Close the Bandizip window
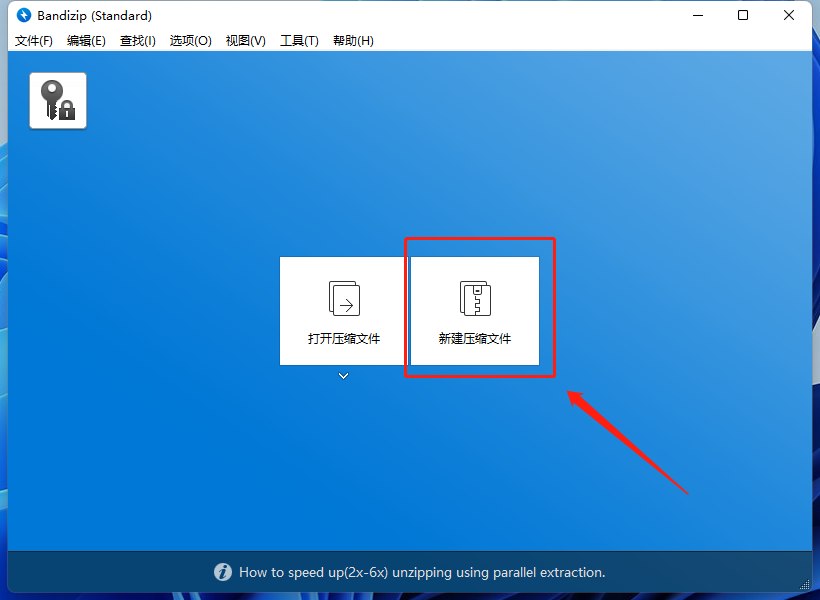Image resolution: width=820 pixels, height=600 pixels. (x=790, y=16)
